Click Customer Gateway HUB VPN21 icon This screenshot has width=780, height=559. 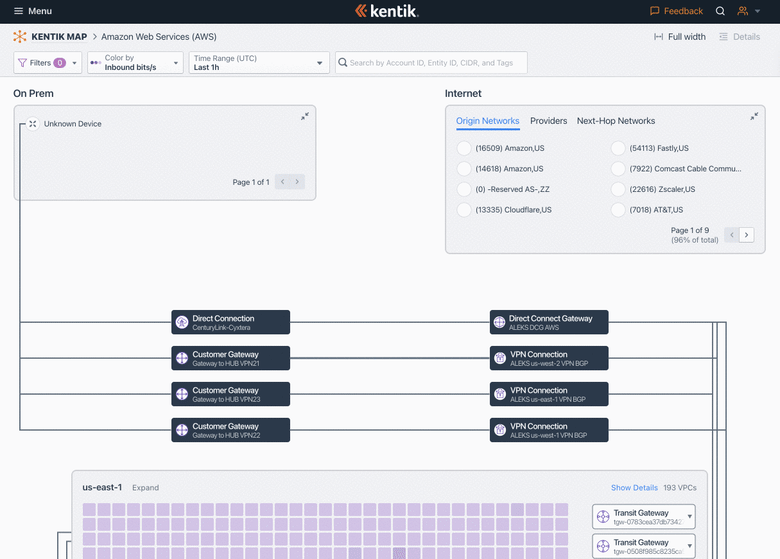coord(182,358)
